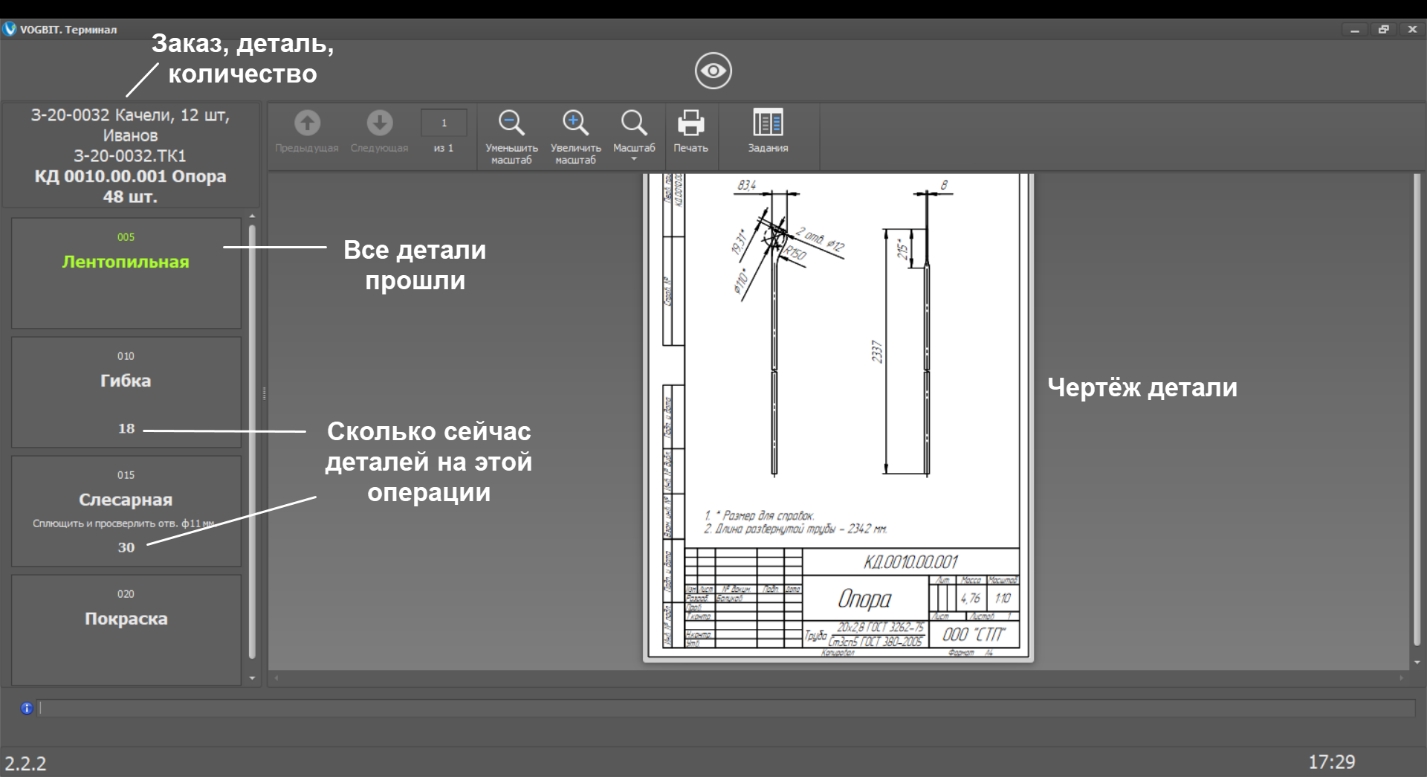Screen dimensions: 1427x777
Task: Click the blue info icon in status bar
Action: 27,708
